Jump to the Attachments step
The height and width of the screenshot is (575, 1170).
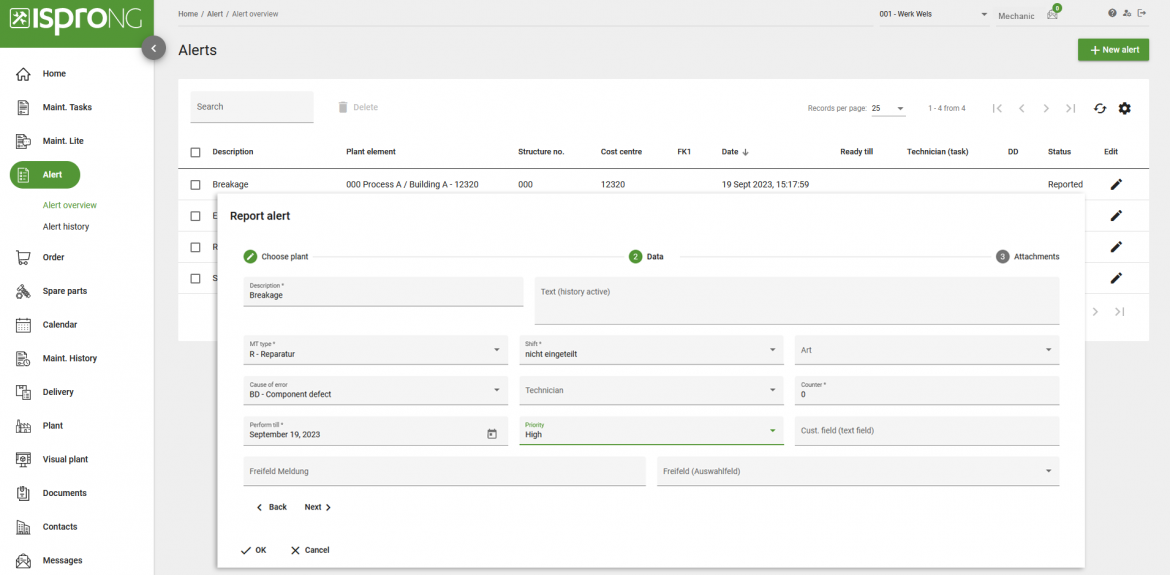tap(1028, 257)
